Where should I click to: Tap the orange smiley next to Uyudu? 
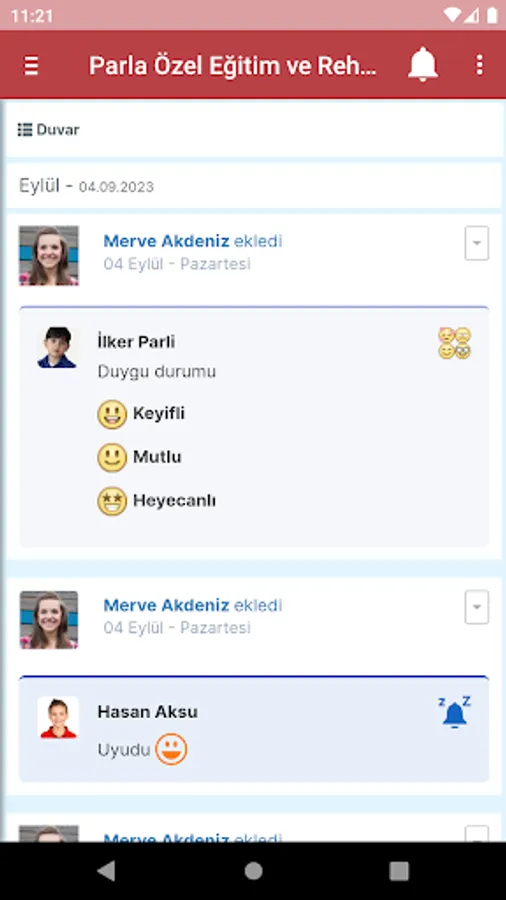[171, 749]
